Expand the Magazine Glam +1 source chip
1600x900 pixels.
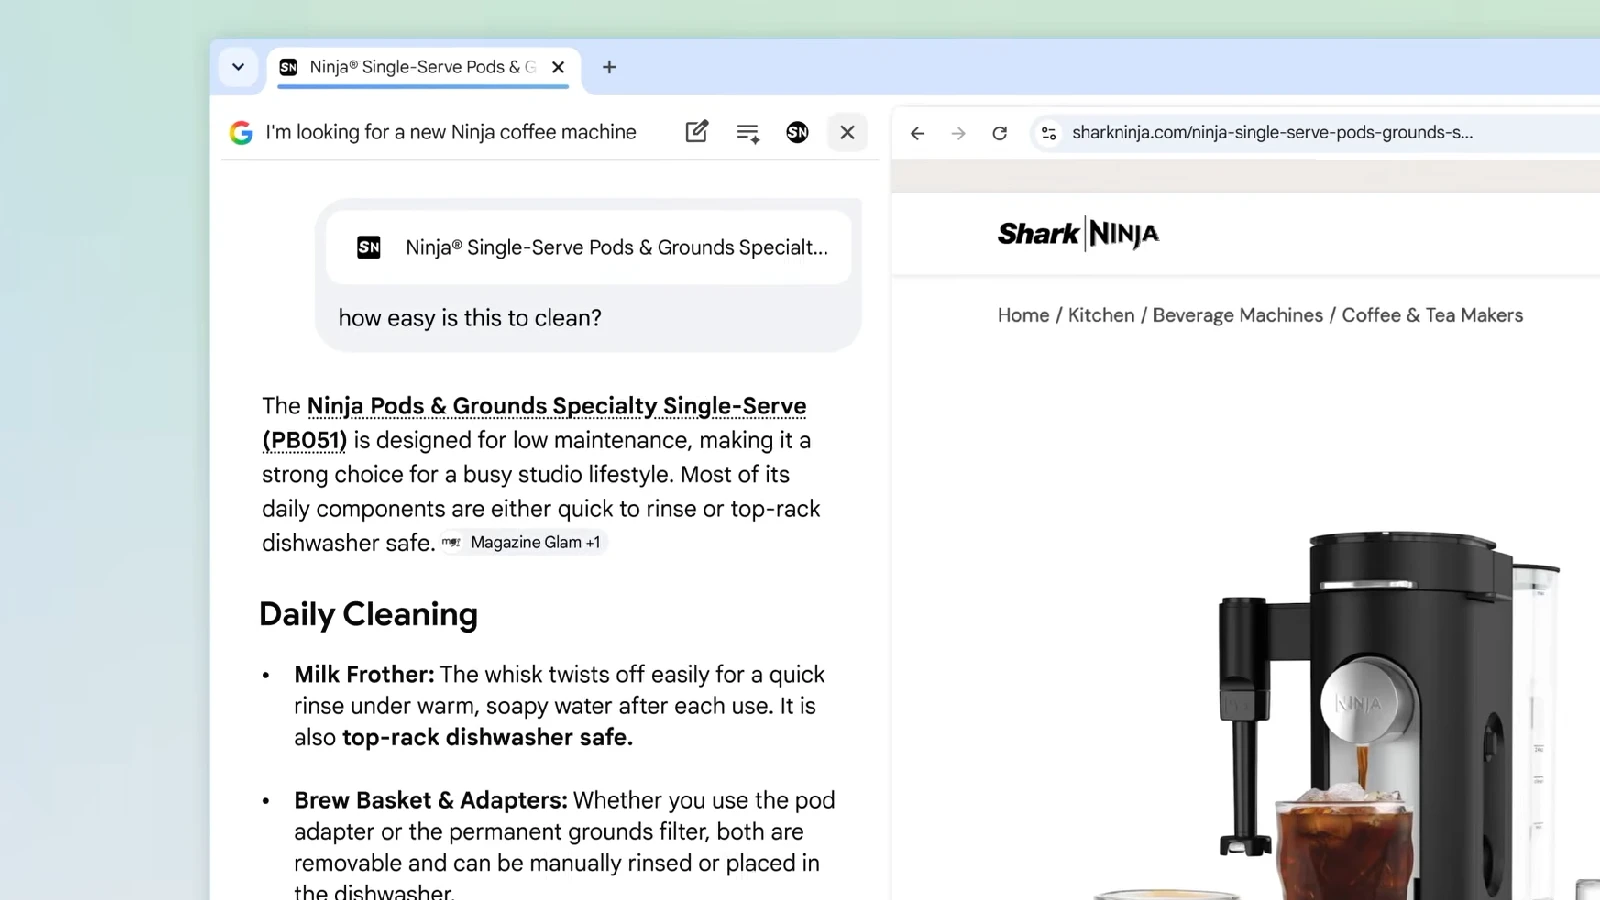524,542
